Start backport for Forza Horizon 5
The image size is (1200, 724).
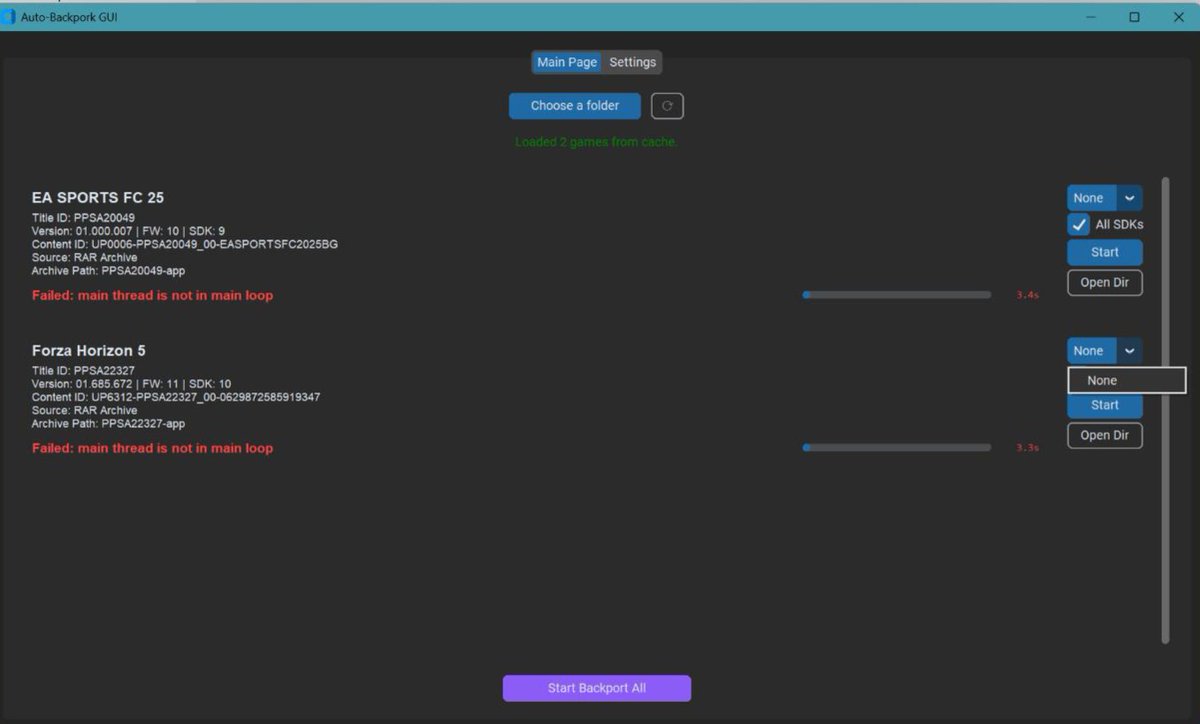[1105, 405]
